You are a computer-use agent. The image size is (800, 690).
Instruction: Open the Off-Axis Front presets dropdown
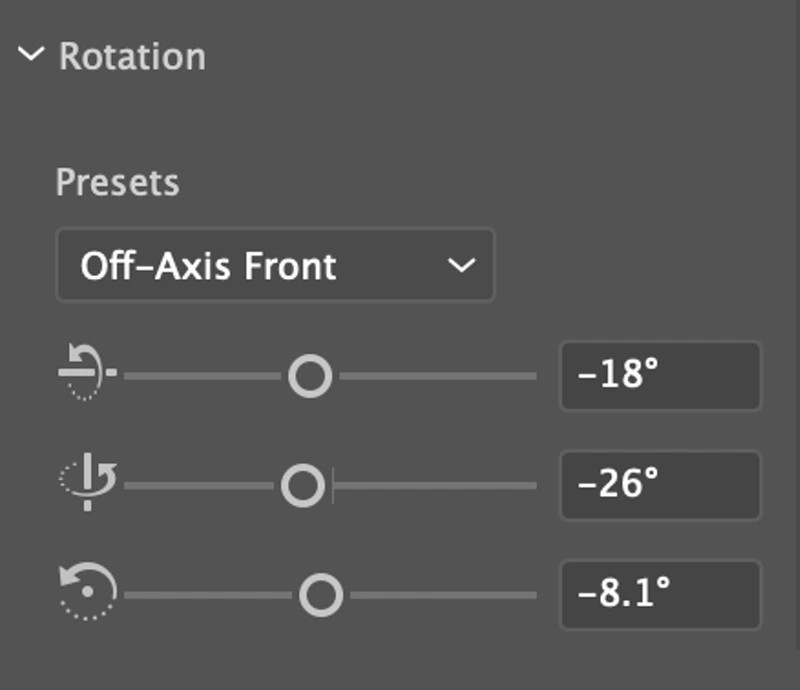pos(275,266)
